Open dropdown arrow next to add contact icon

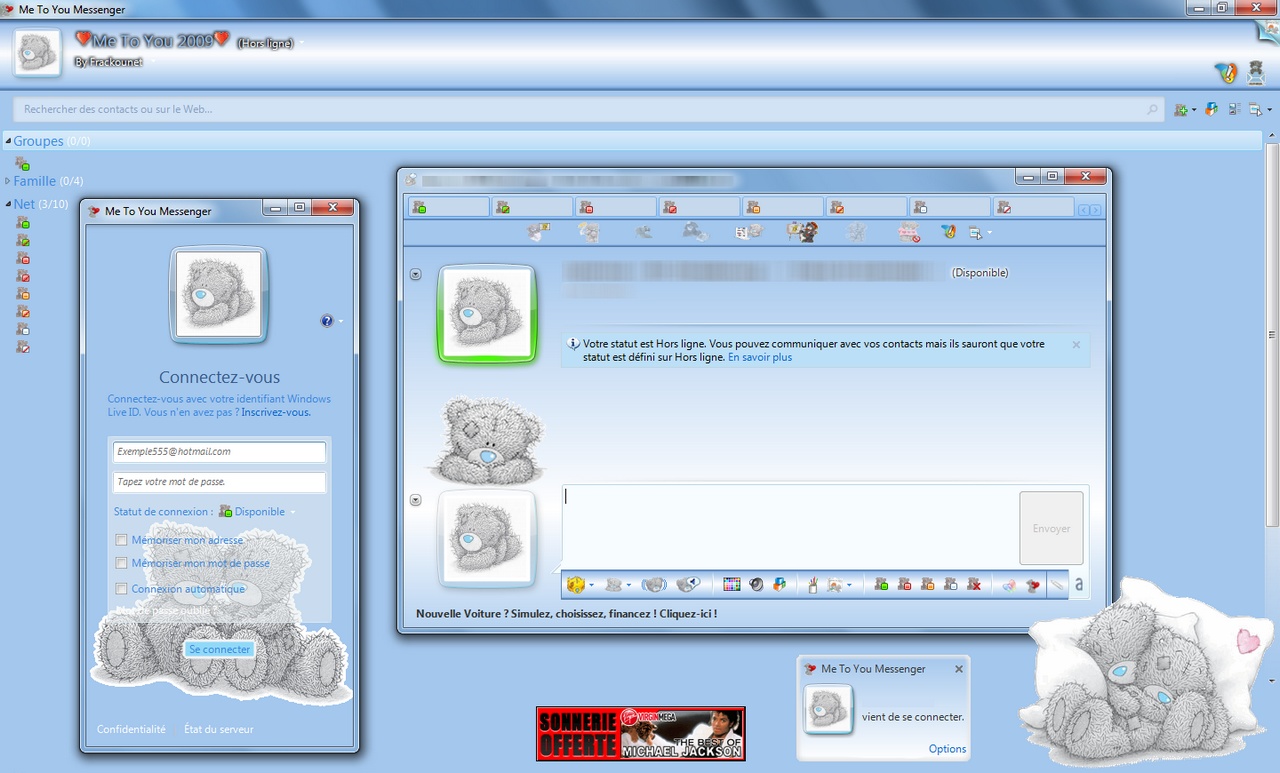(x=1194, y=110)
